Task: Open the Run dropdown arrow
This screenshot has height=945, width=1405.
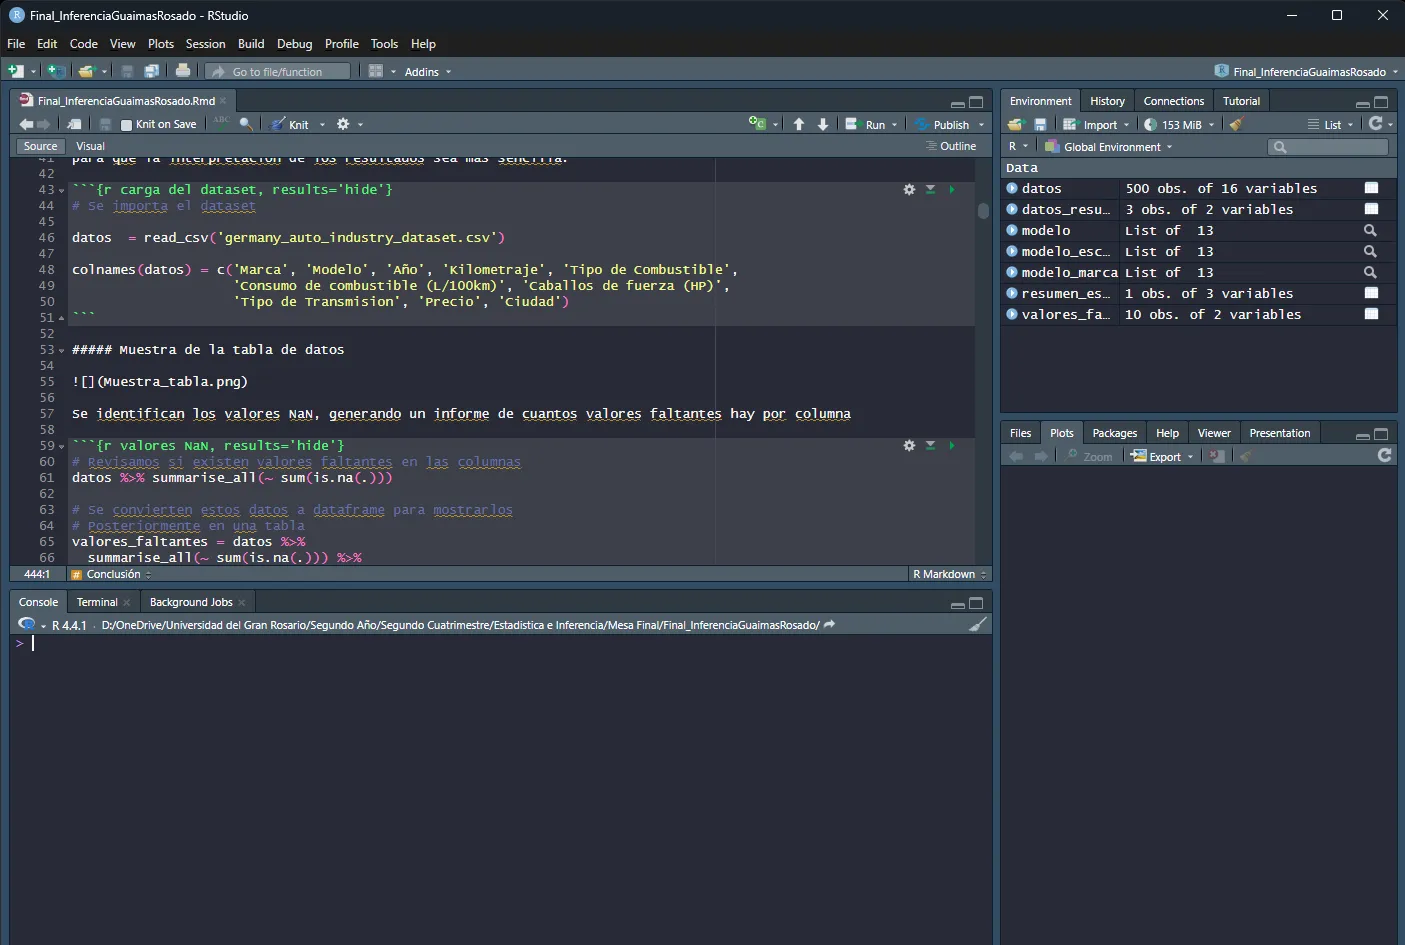Action: pyautogui.click(x=894, y=125)
